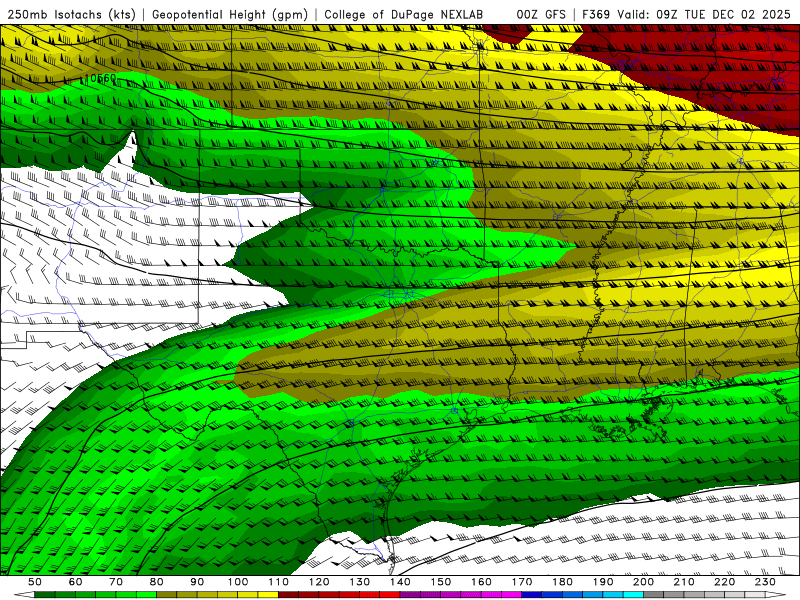Click the "200" colorbar label
Image resolution: width=800 pixels, height=600 pixels.
pyautogui.click(x=644, y=582)
